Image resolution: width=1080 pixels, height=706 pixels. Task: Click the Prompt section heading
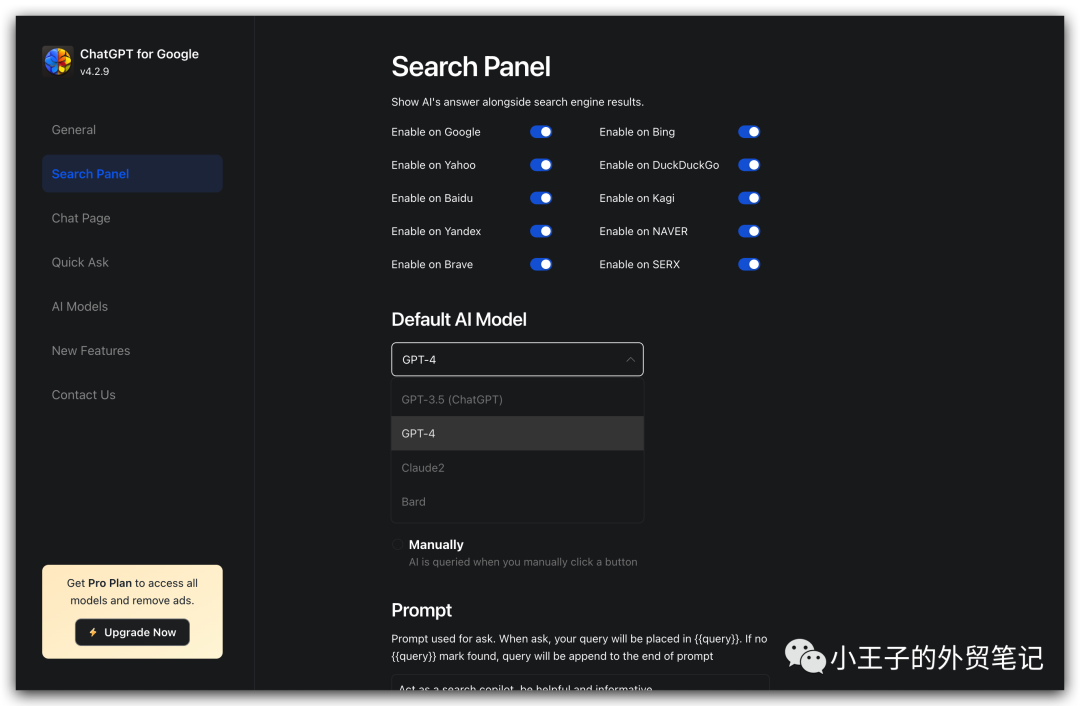pyautogui.click(x=422, y=610)
